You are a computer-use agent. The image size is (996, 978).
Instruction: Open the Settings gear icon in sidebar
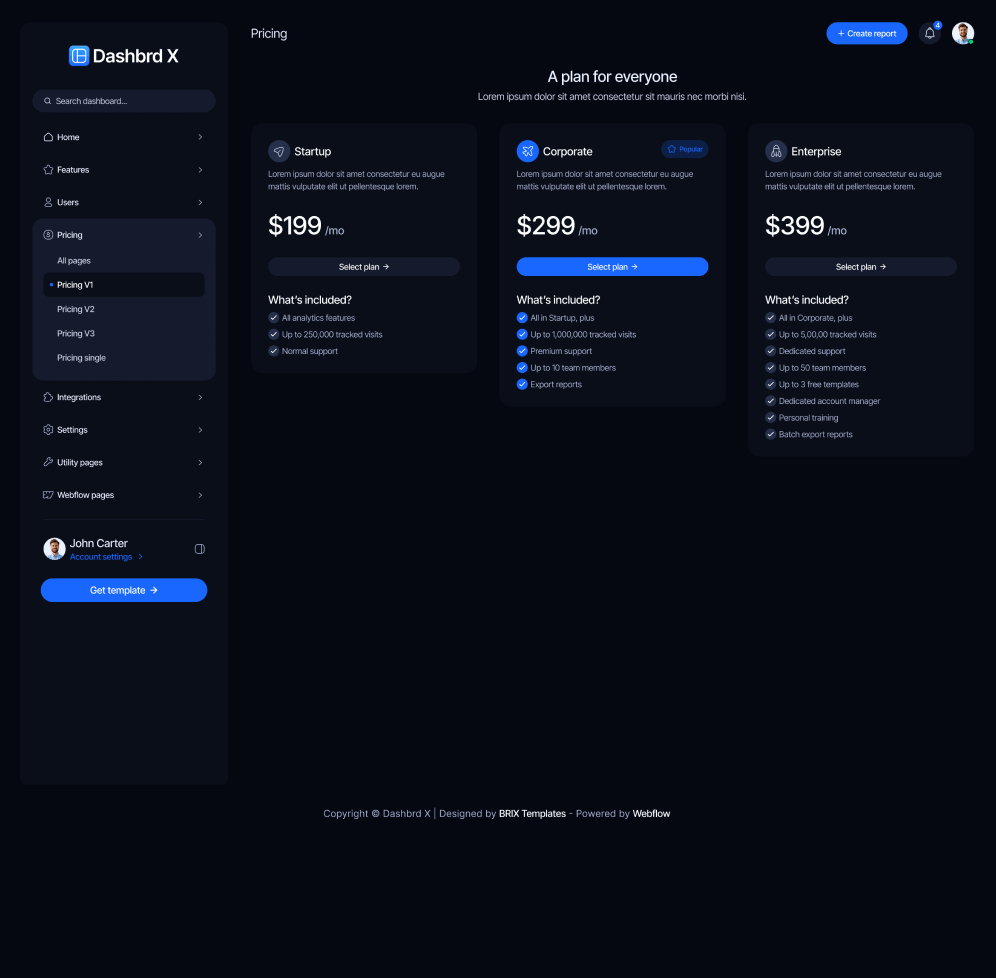48,430
